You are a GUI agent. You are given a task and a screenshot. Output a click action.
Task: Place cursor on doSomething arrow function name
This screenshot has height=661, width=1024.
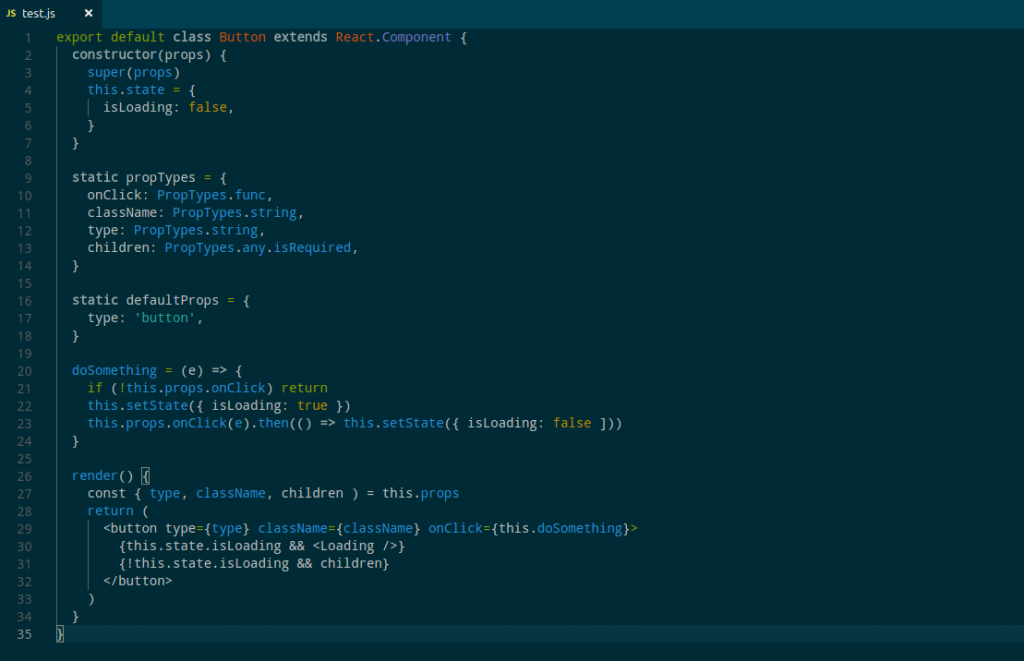(114, 370)
